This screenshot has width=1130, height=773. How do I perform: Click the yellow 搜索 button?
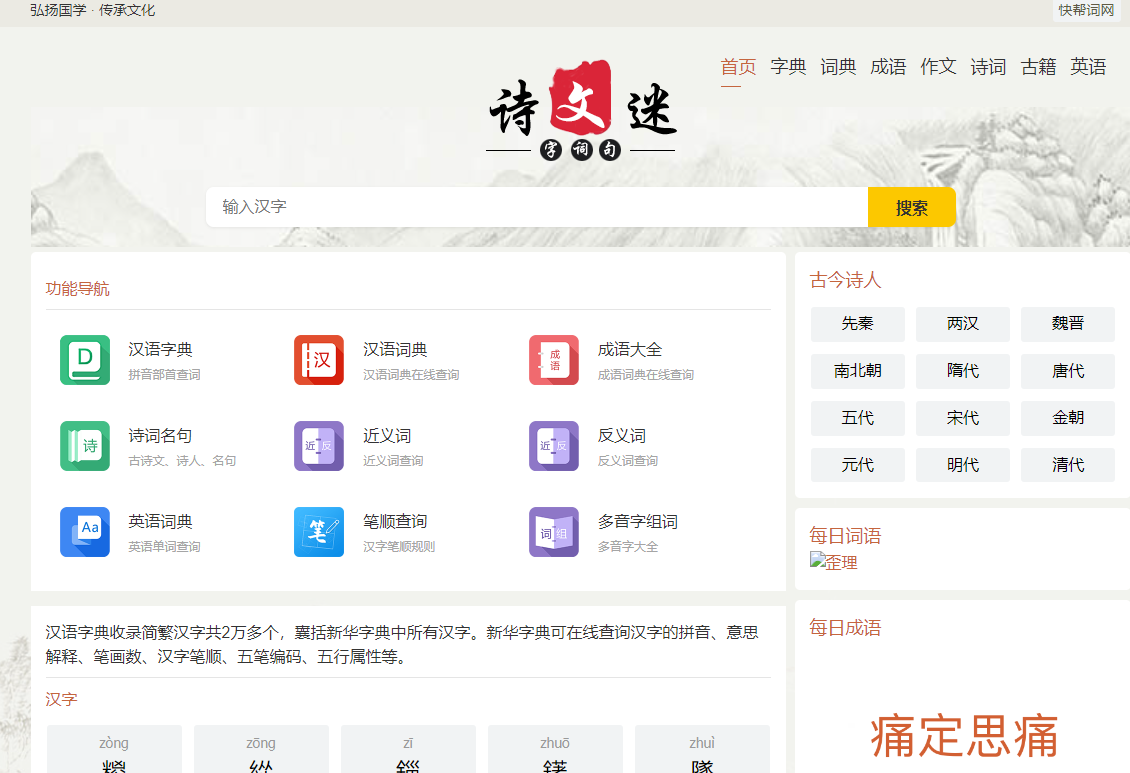tap(912, 207)
